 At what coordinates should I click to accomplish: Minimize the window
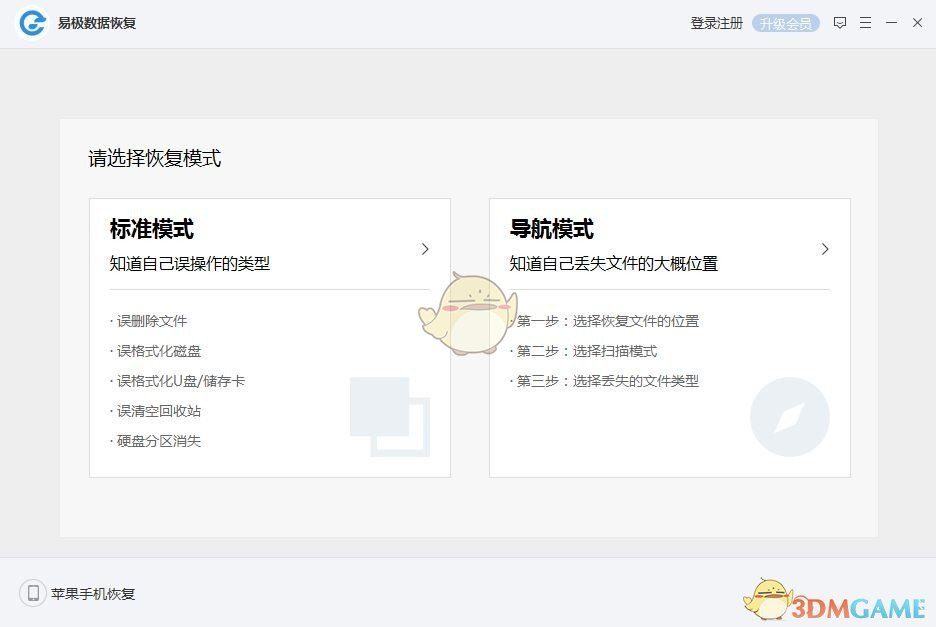pyautogui.click(x=891, y=23)
